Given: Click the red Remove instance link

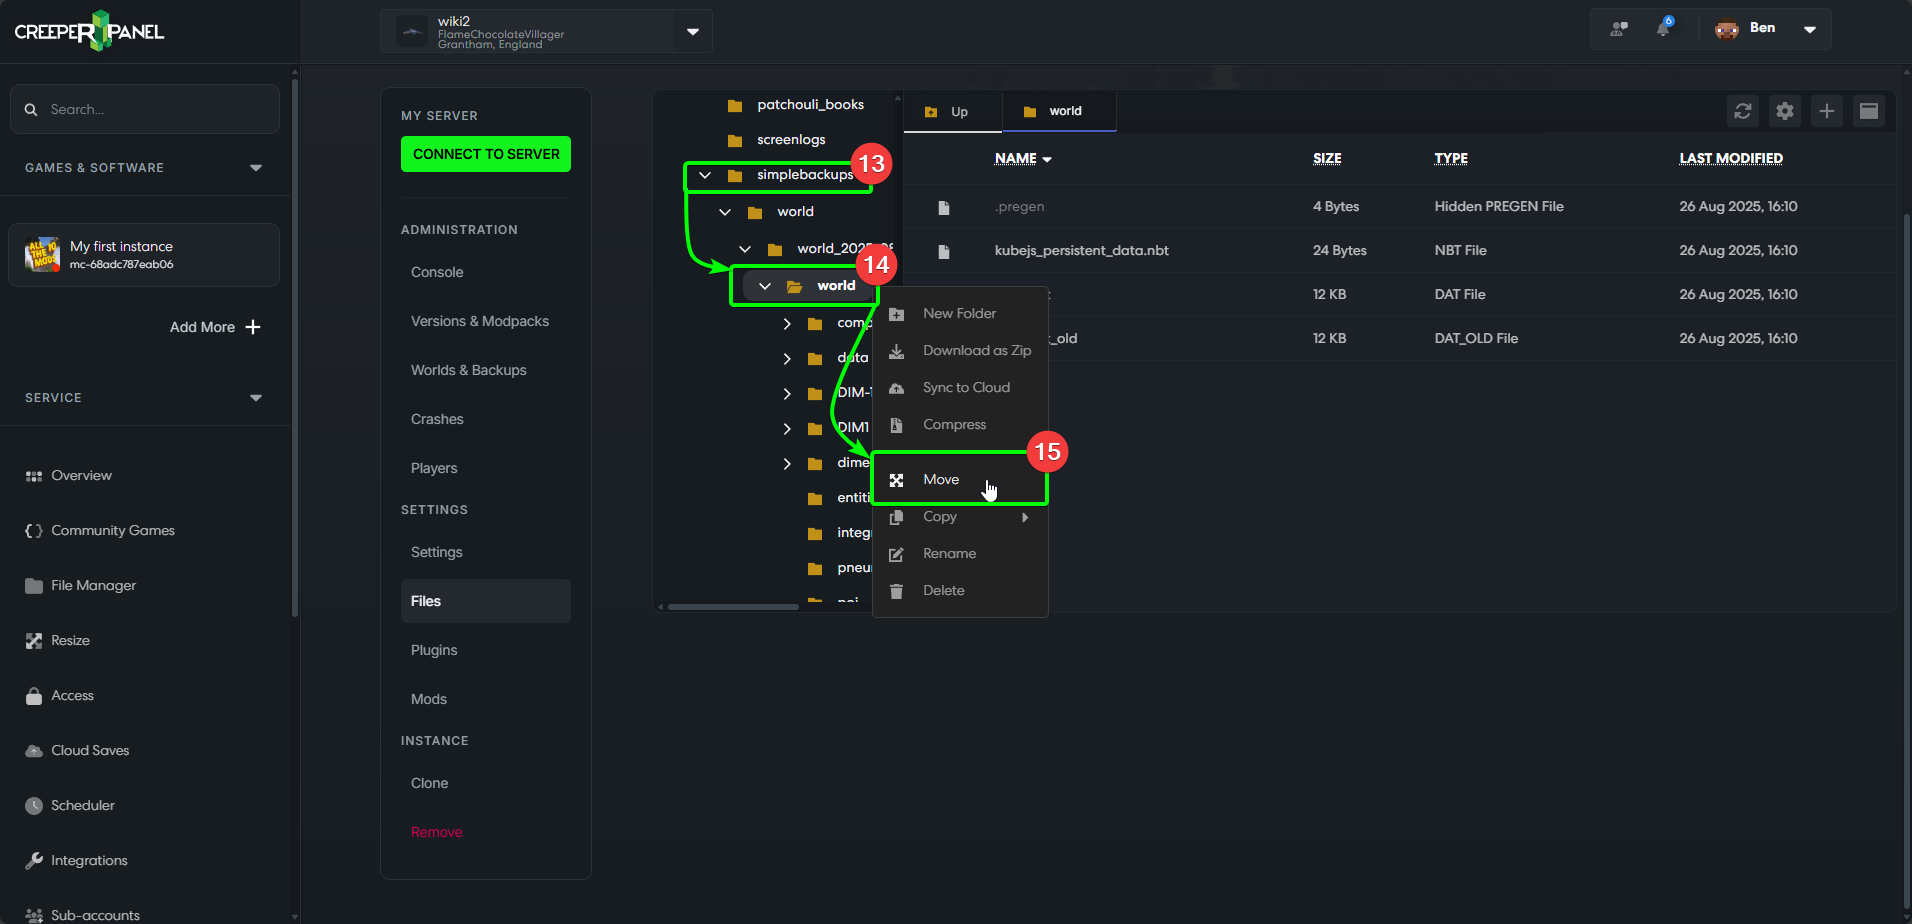Looking at the screenshot, I should [x=436, y=832].
